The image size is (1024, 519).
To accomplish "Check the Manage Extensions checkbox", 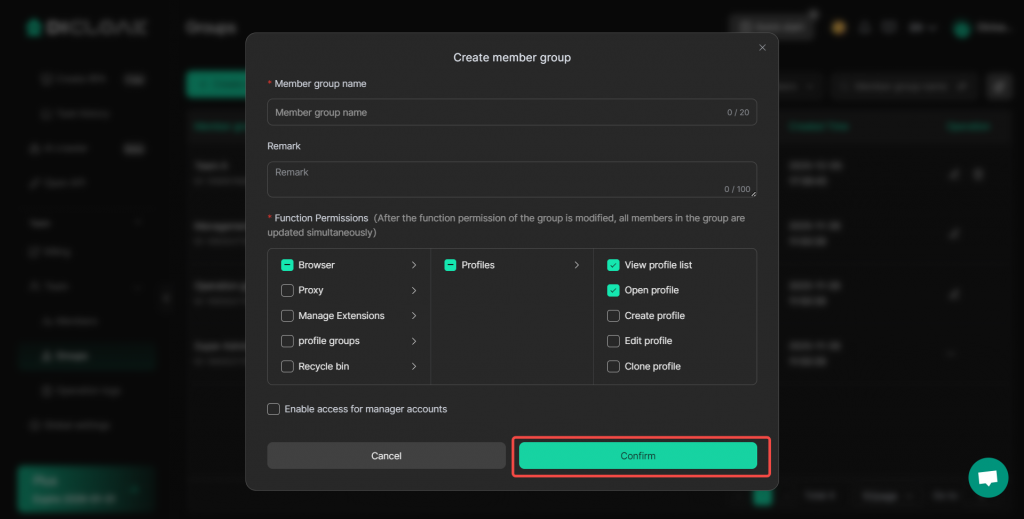I will [x=287, y=316].
